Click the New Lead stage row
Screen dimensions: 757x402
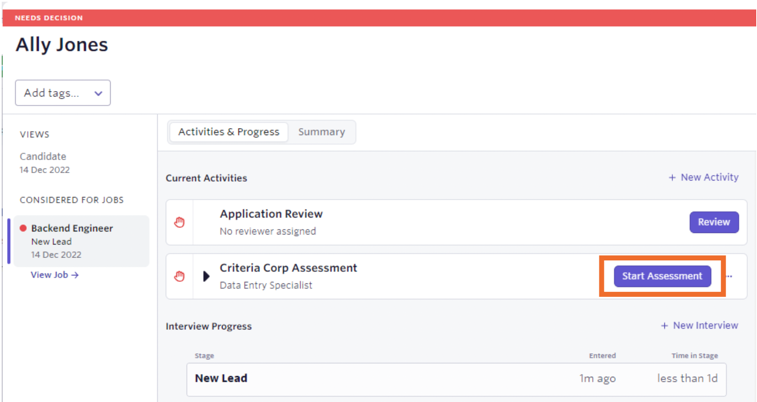click(456, 378)
